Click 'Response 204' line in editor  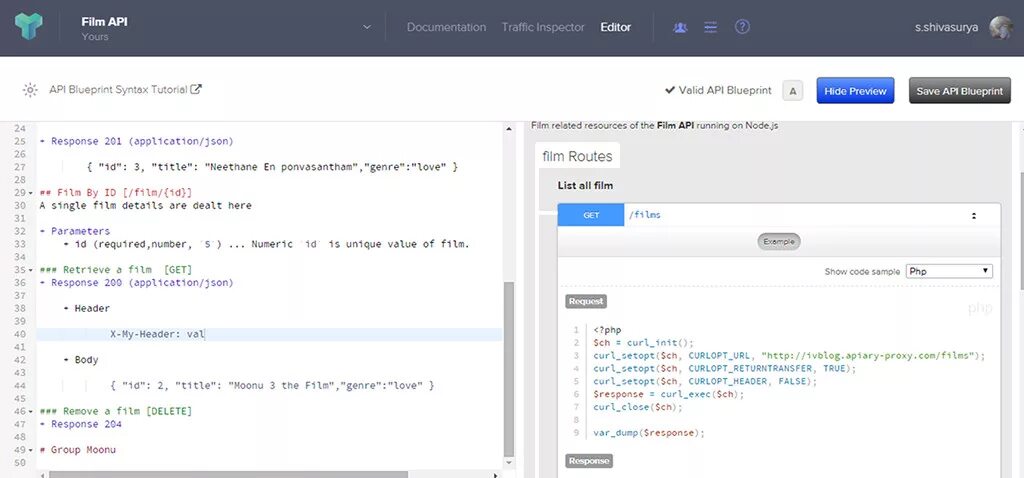click(80, 424)
